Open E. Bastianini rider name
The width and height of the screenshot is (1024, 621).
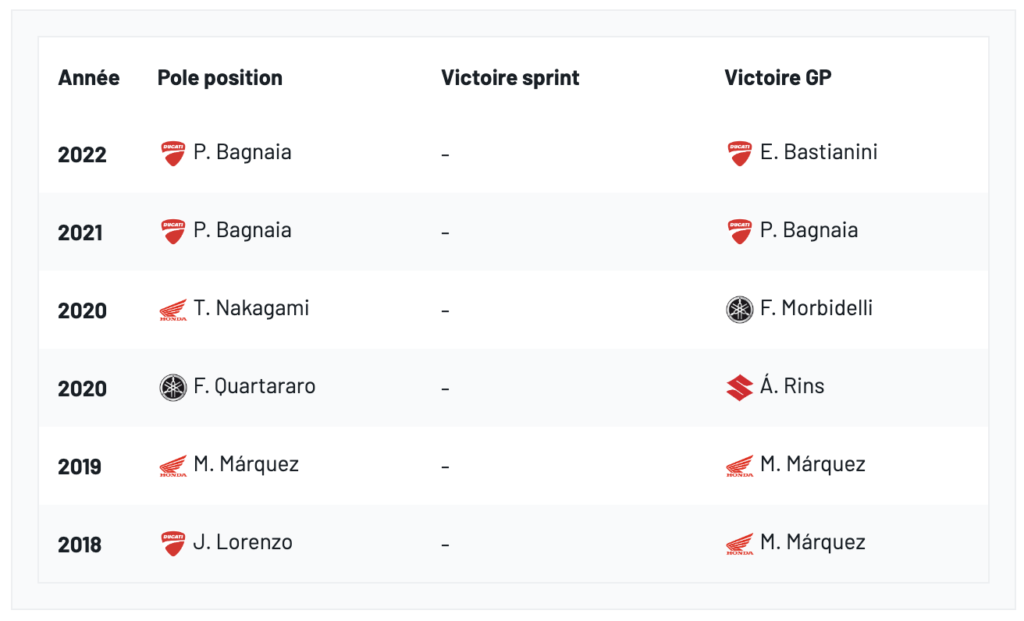819,153
